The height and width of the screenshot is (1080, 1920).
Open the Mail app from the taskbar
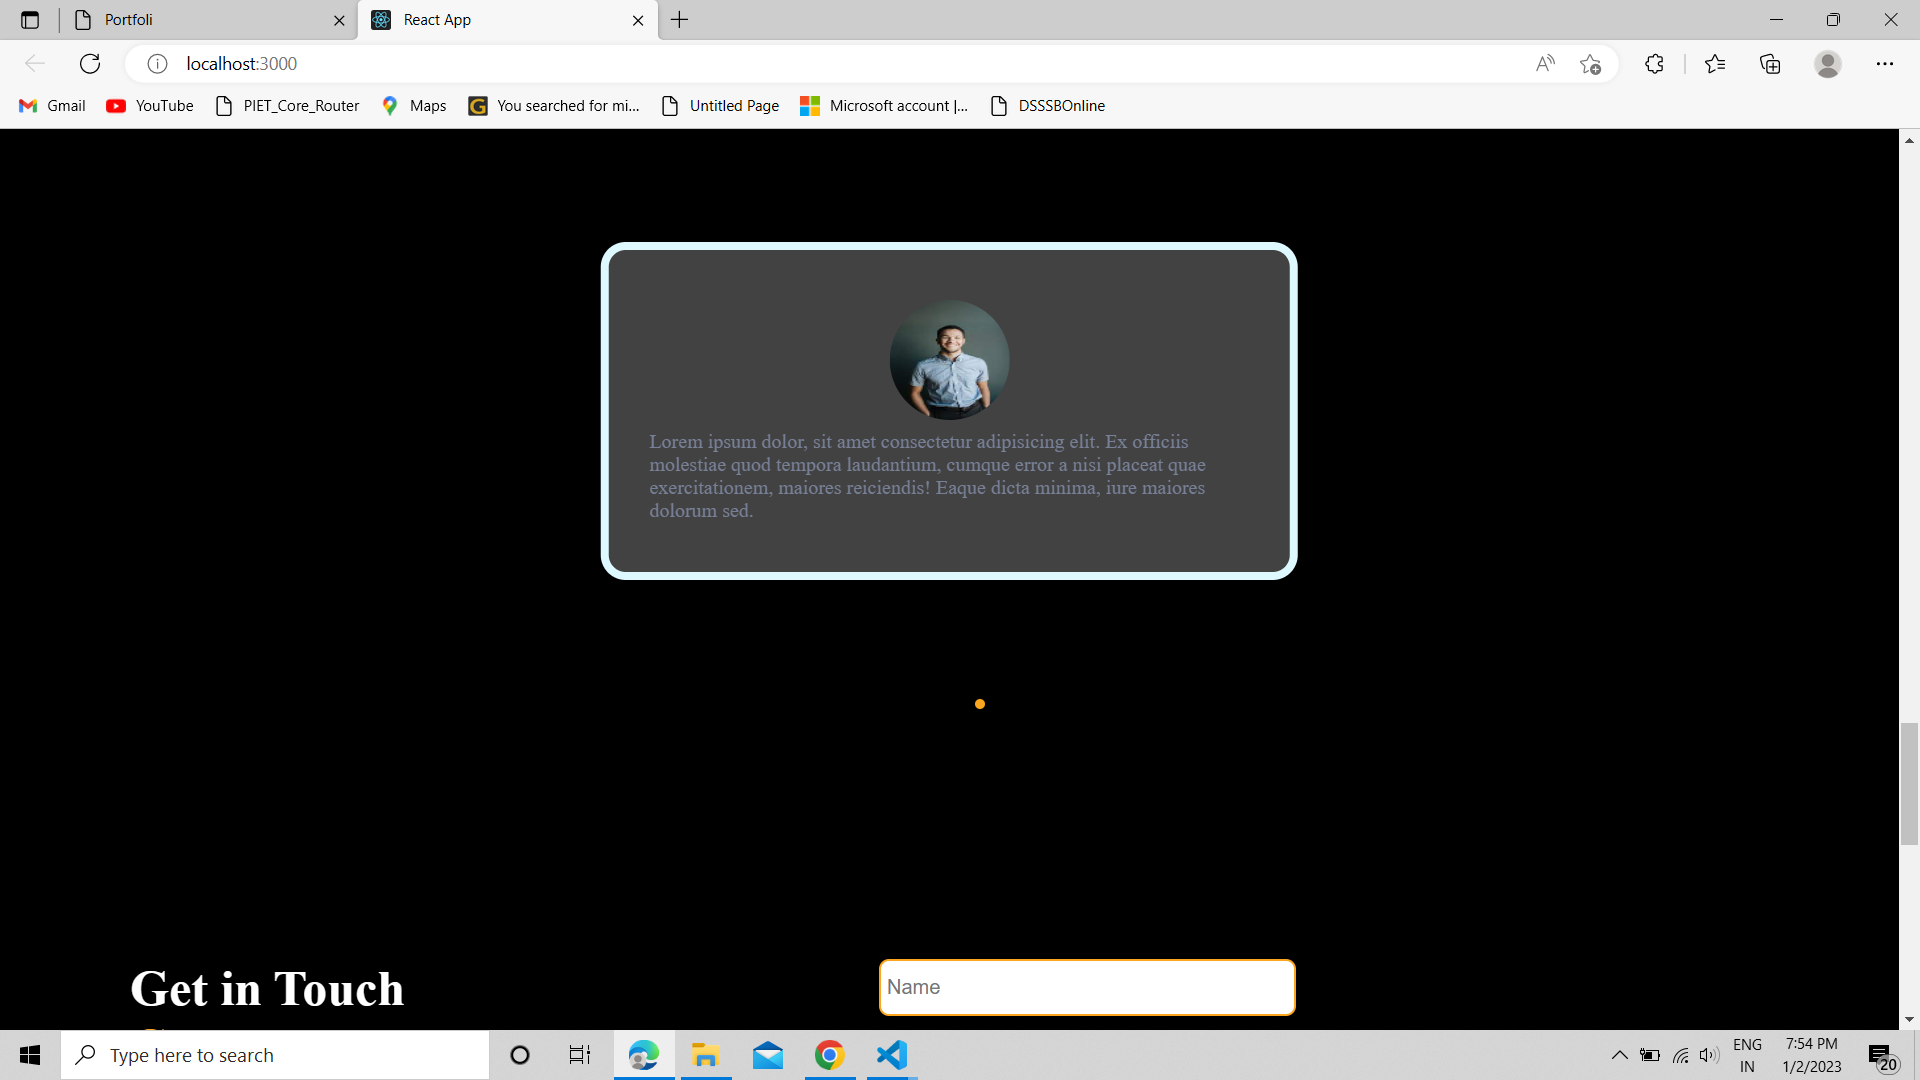(x=767, y=1054)
